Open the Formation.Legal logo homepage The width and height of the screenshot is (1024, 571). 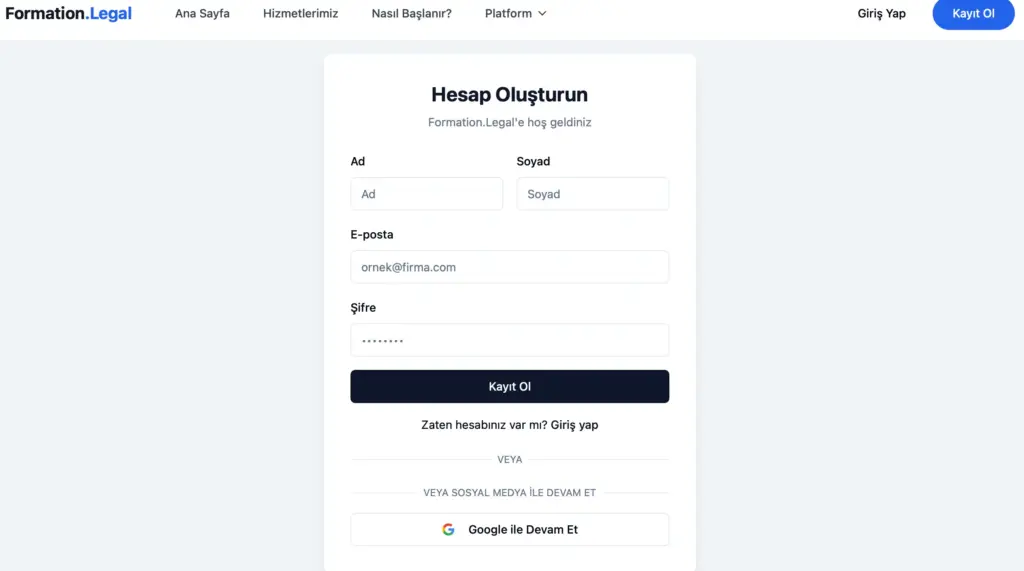(x=69, y=13)
